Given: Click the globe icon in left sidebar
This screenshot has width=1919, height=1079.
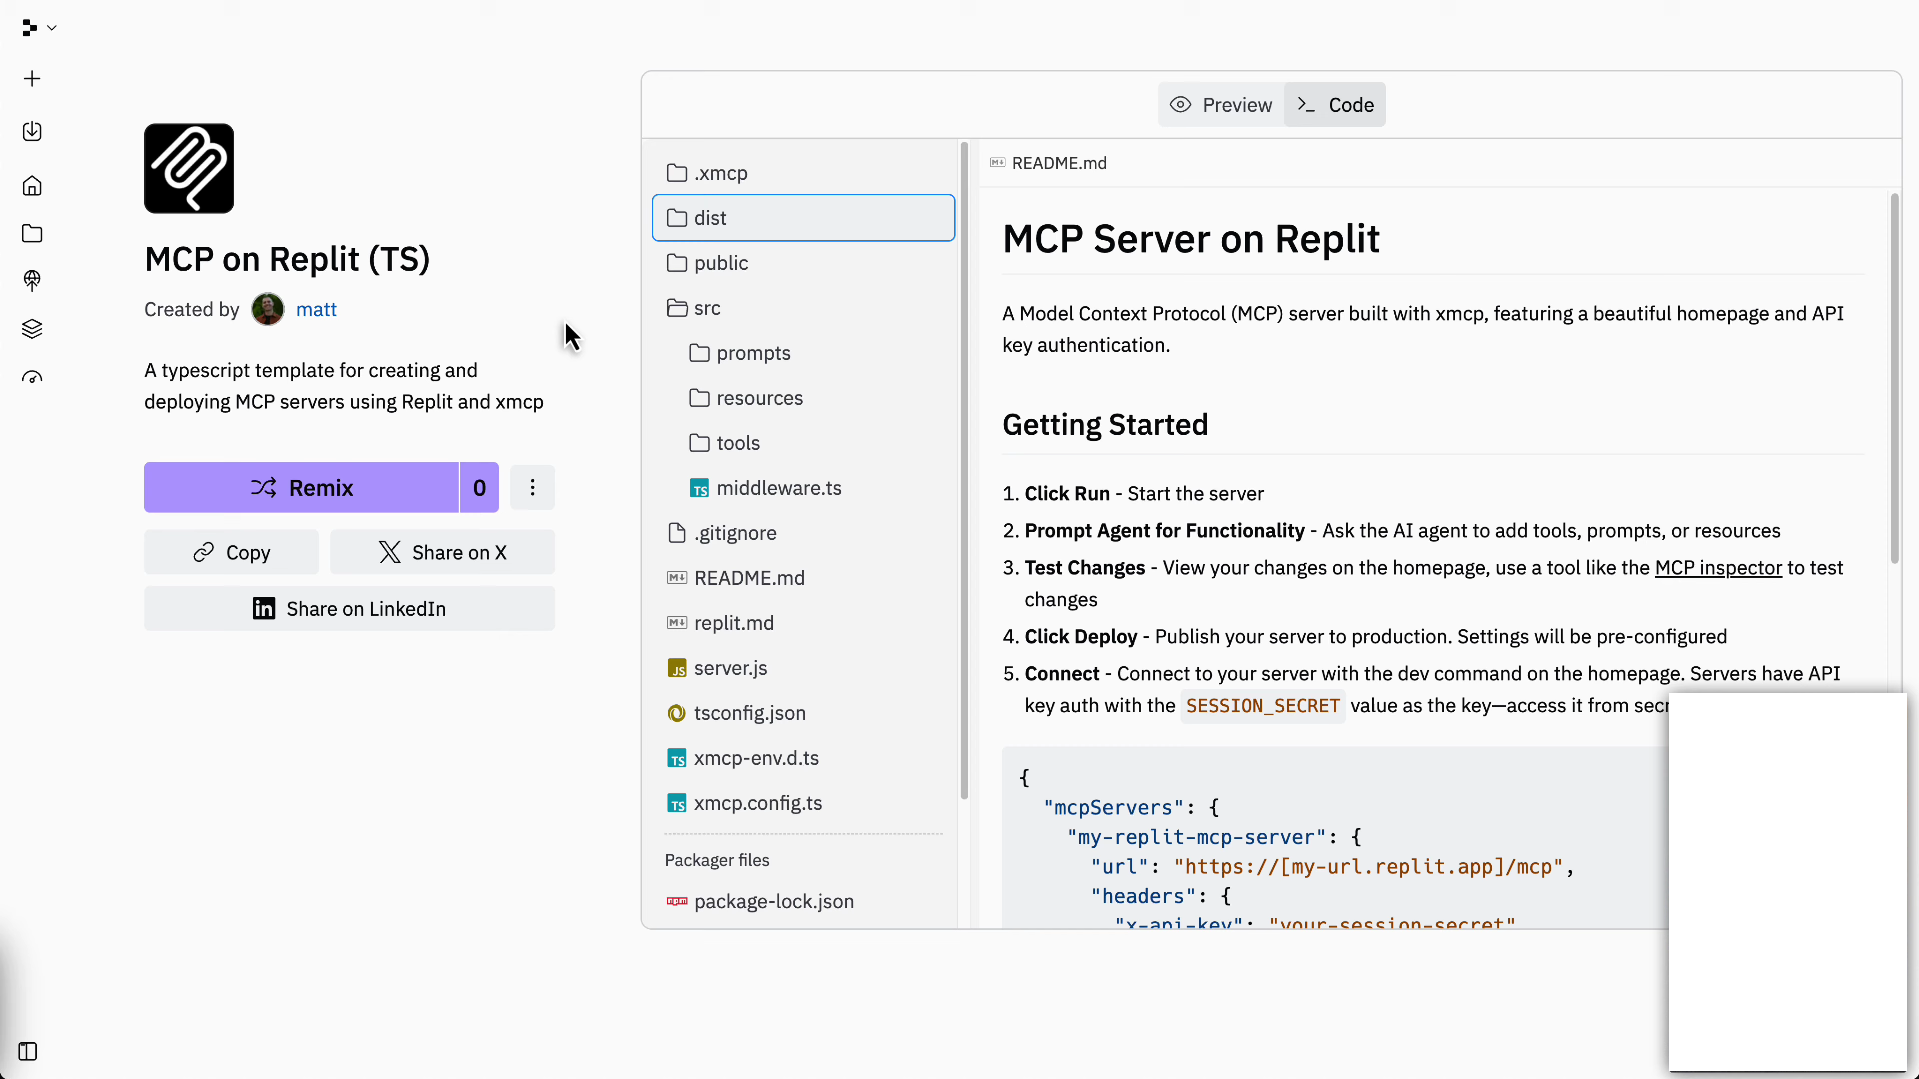Looking at the screenshot, I should point(32,281).
